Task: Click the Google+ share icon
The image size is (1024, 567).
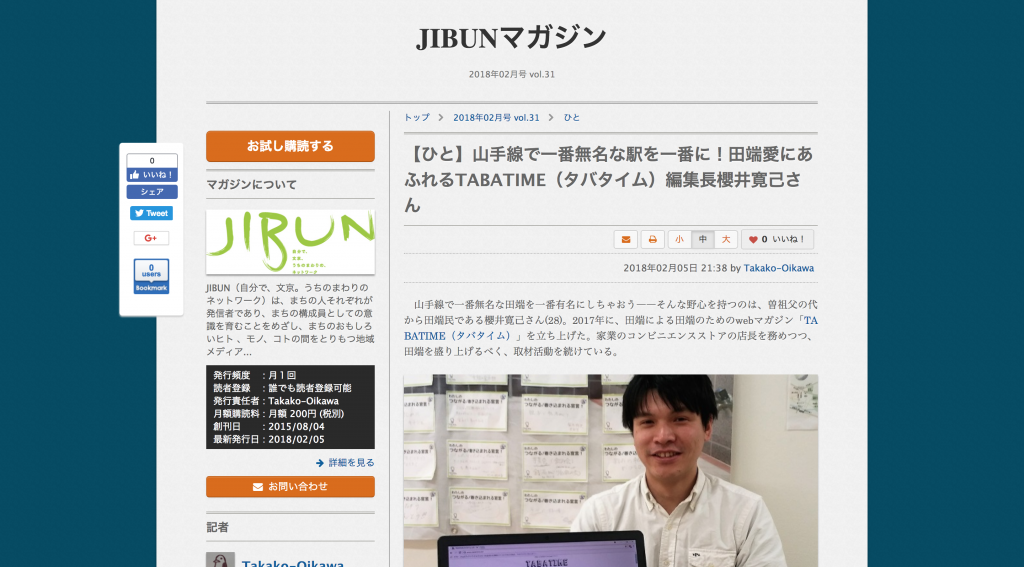Action: coord(152,238)
